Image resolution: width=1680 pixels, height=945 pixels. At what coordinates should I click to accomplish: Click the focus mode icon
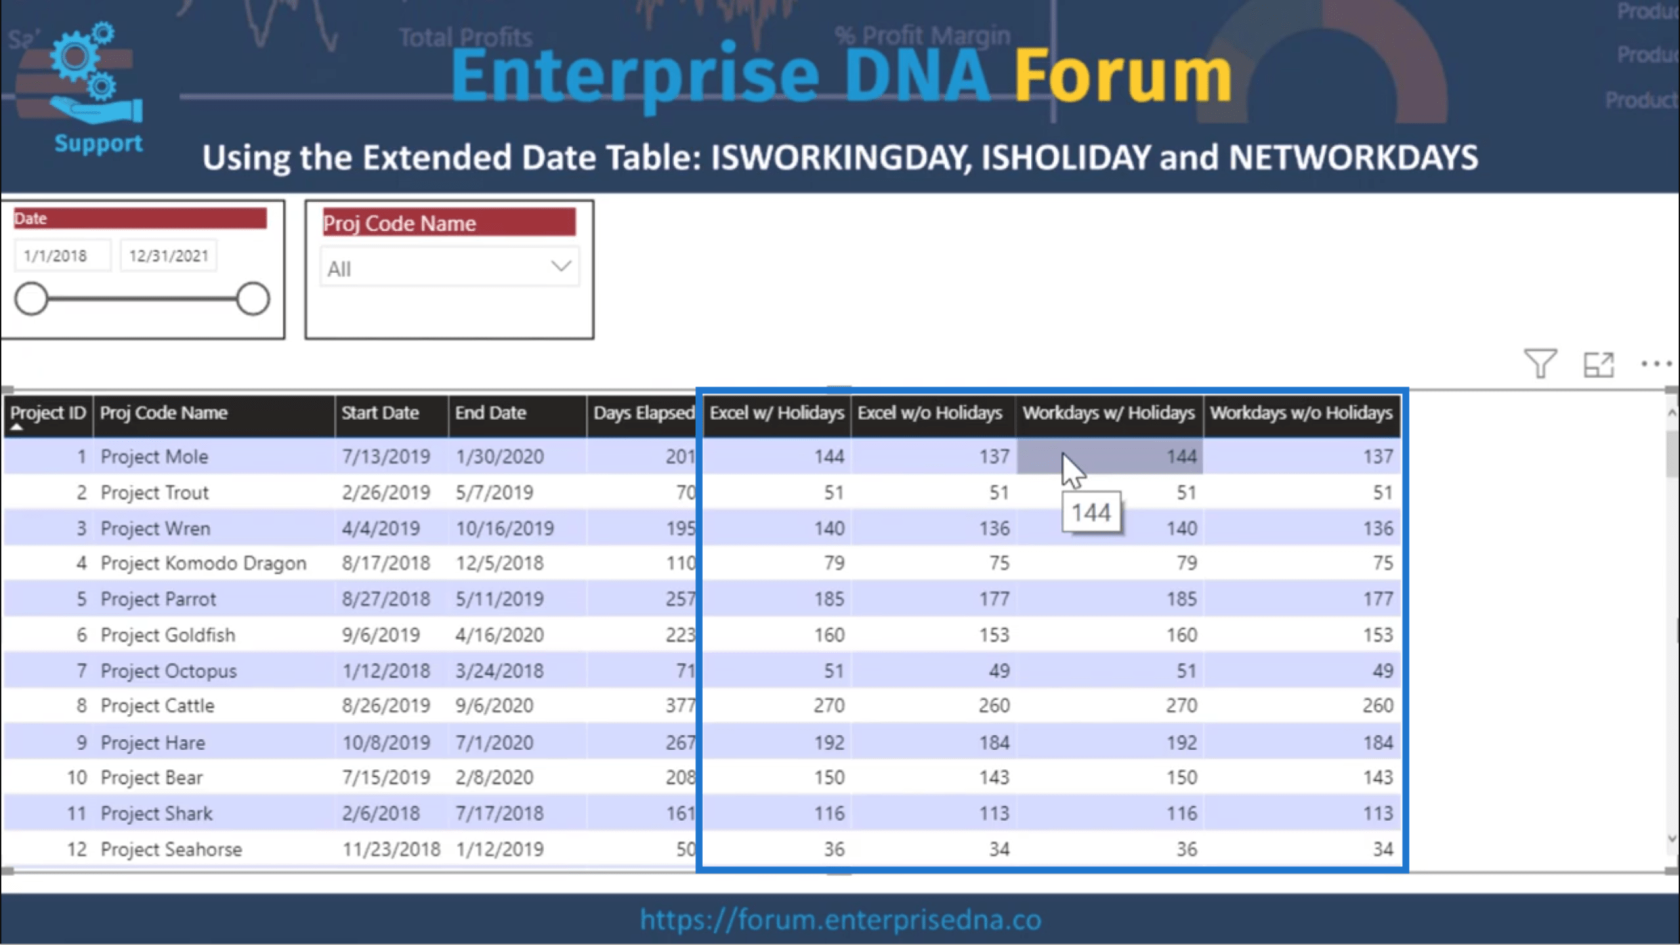[1599, 364]
